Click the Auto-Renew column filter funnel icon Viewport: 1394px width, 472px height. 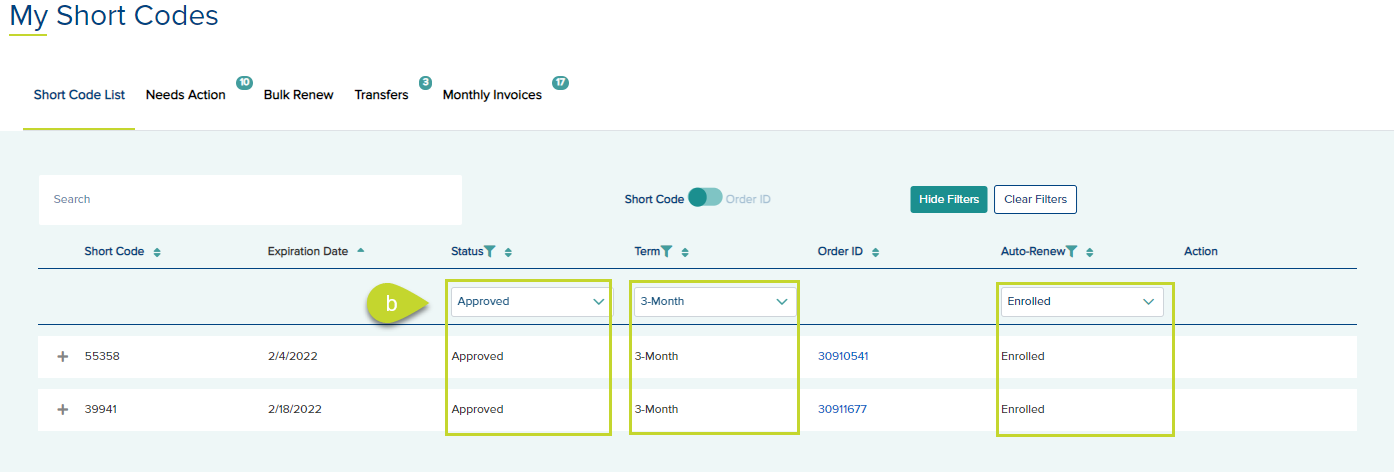click(x=1072, y=252)
